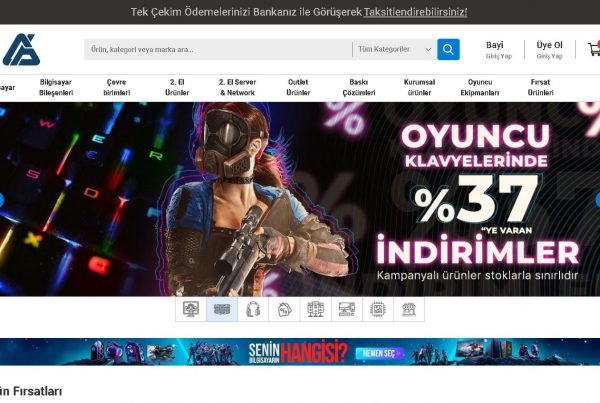Click Üye Ol sign-up link
600x403 pixels.
coord(549,49)
